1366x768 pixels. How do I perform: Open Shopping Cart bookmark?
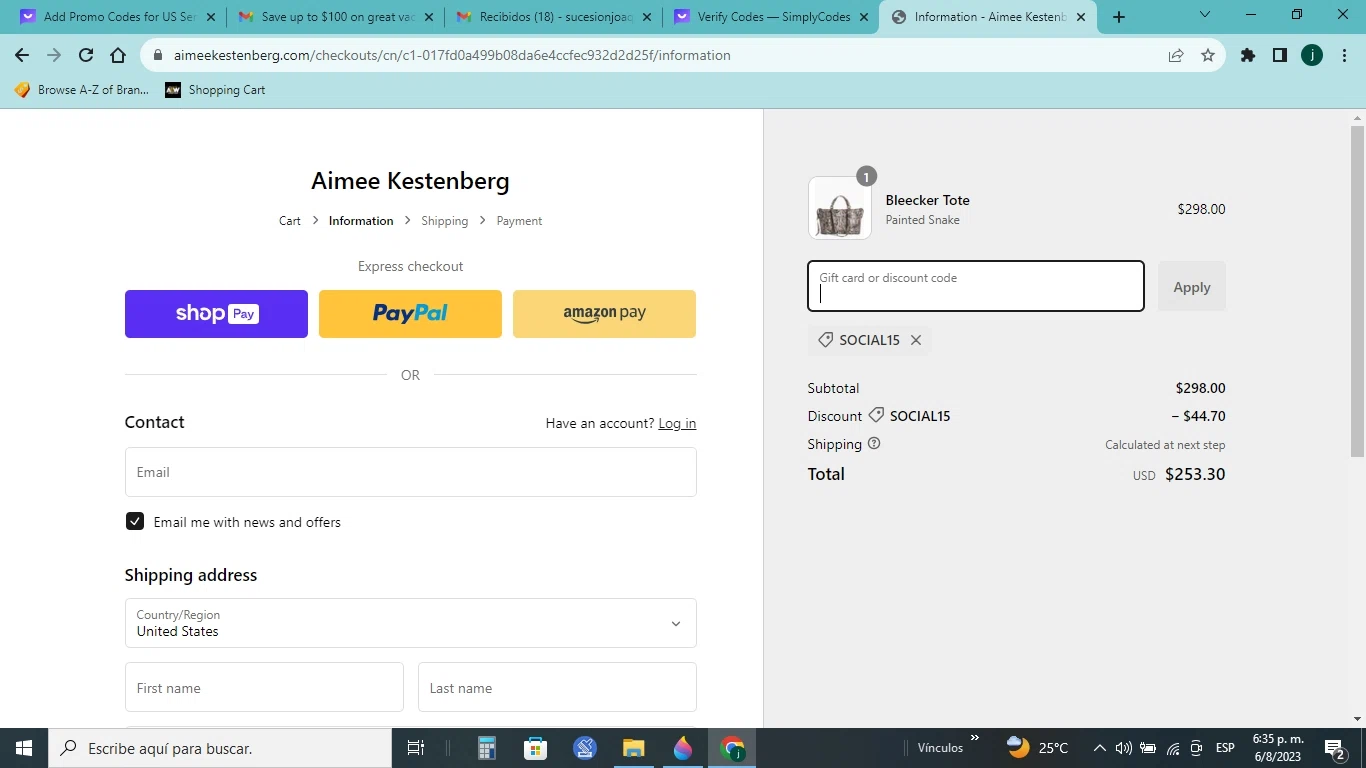coord(216,90)
